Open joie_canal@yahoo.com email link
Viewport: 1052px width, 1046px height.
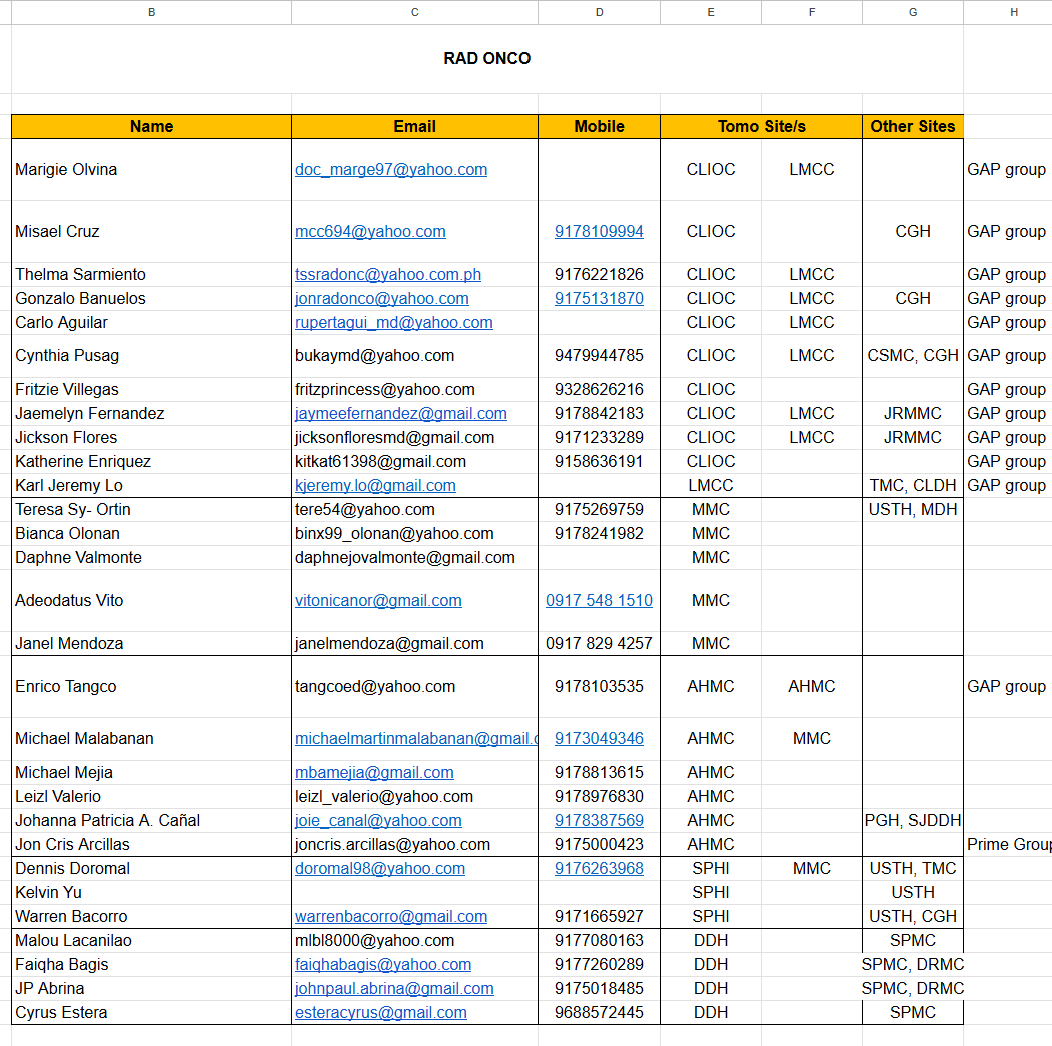click(378, 820)
